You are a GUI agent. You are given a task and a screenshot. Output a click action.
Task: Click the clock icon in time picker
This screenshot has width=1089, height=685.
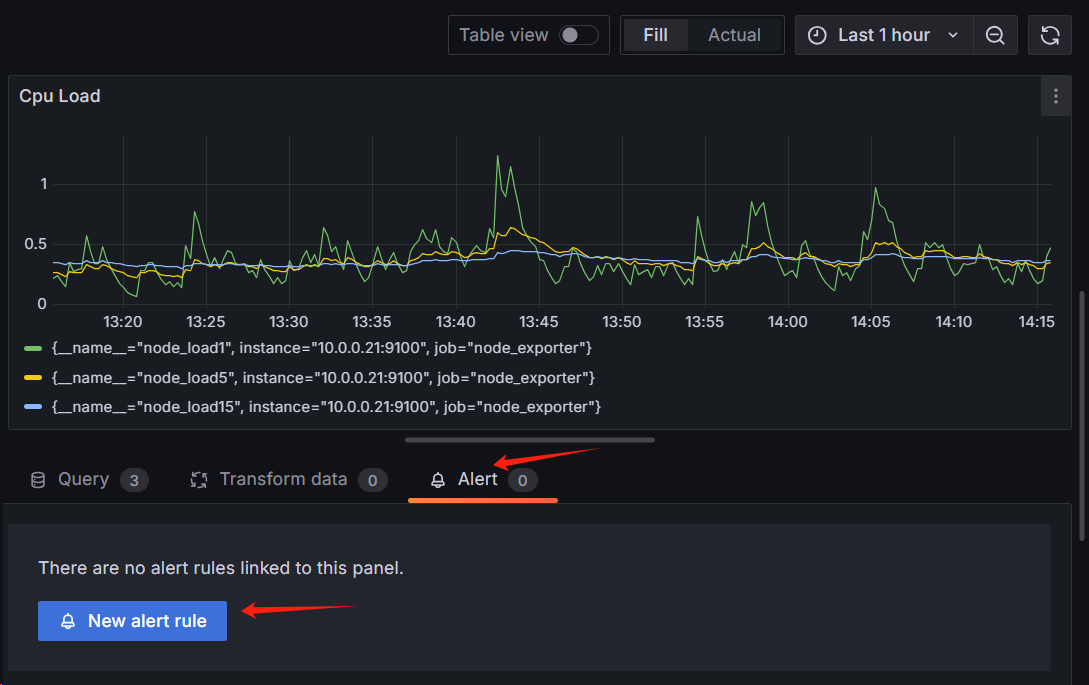(x=817, y=35)
